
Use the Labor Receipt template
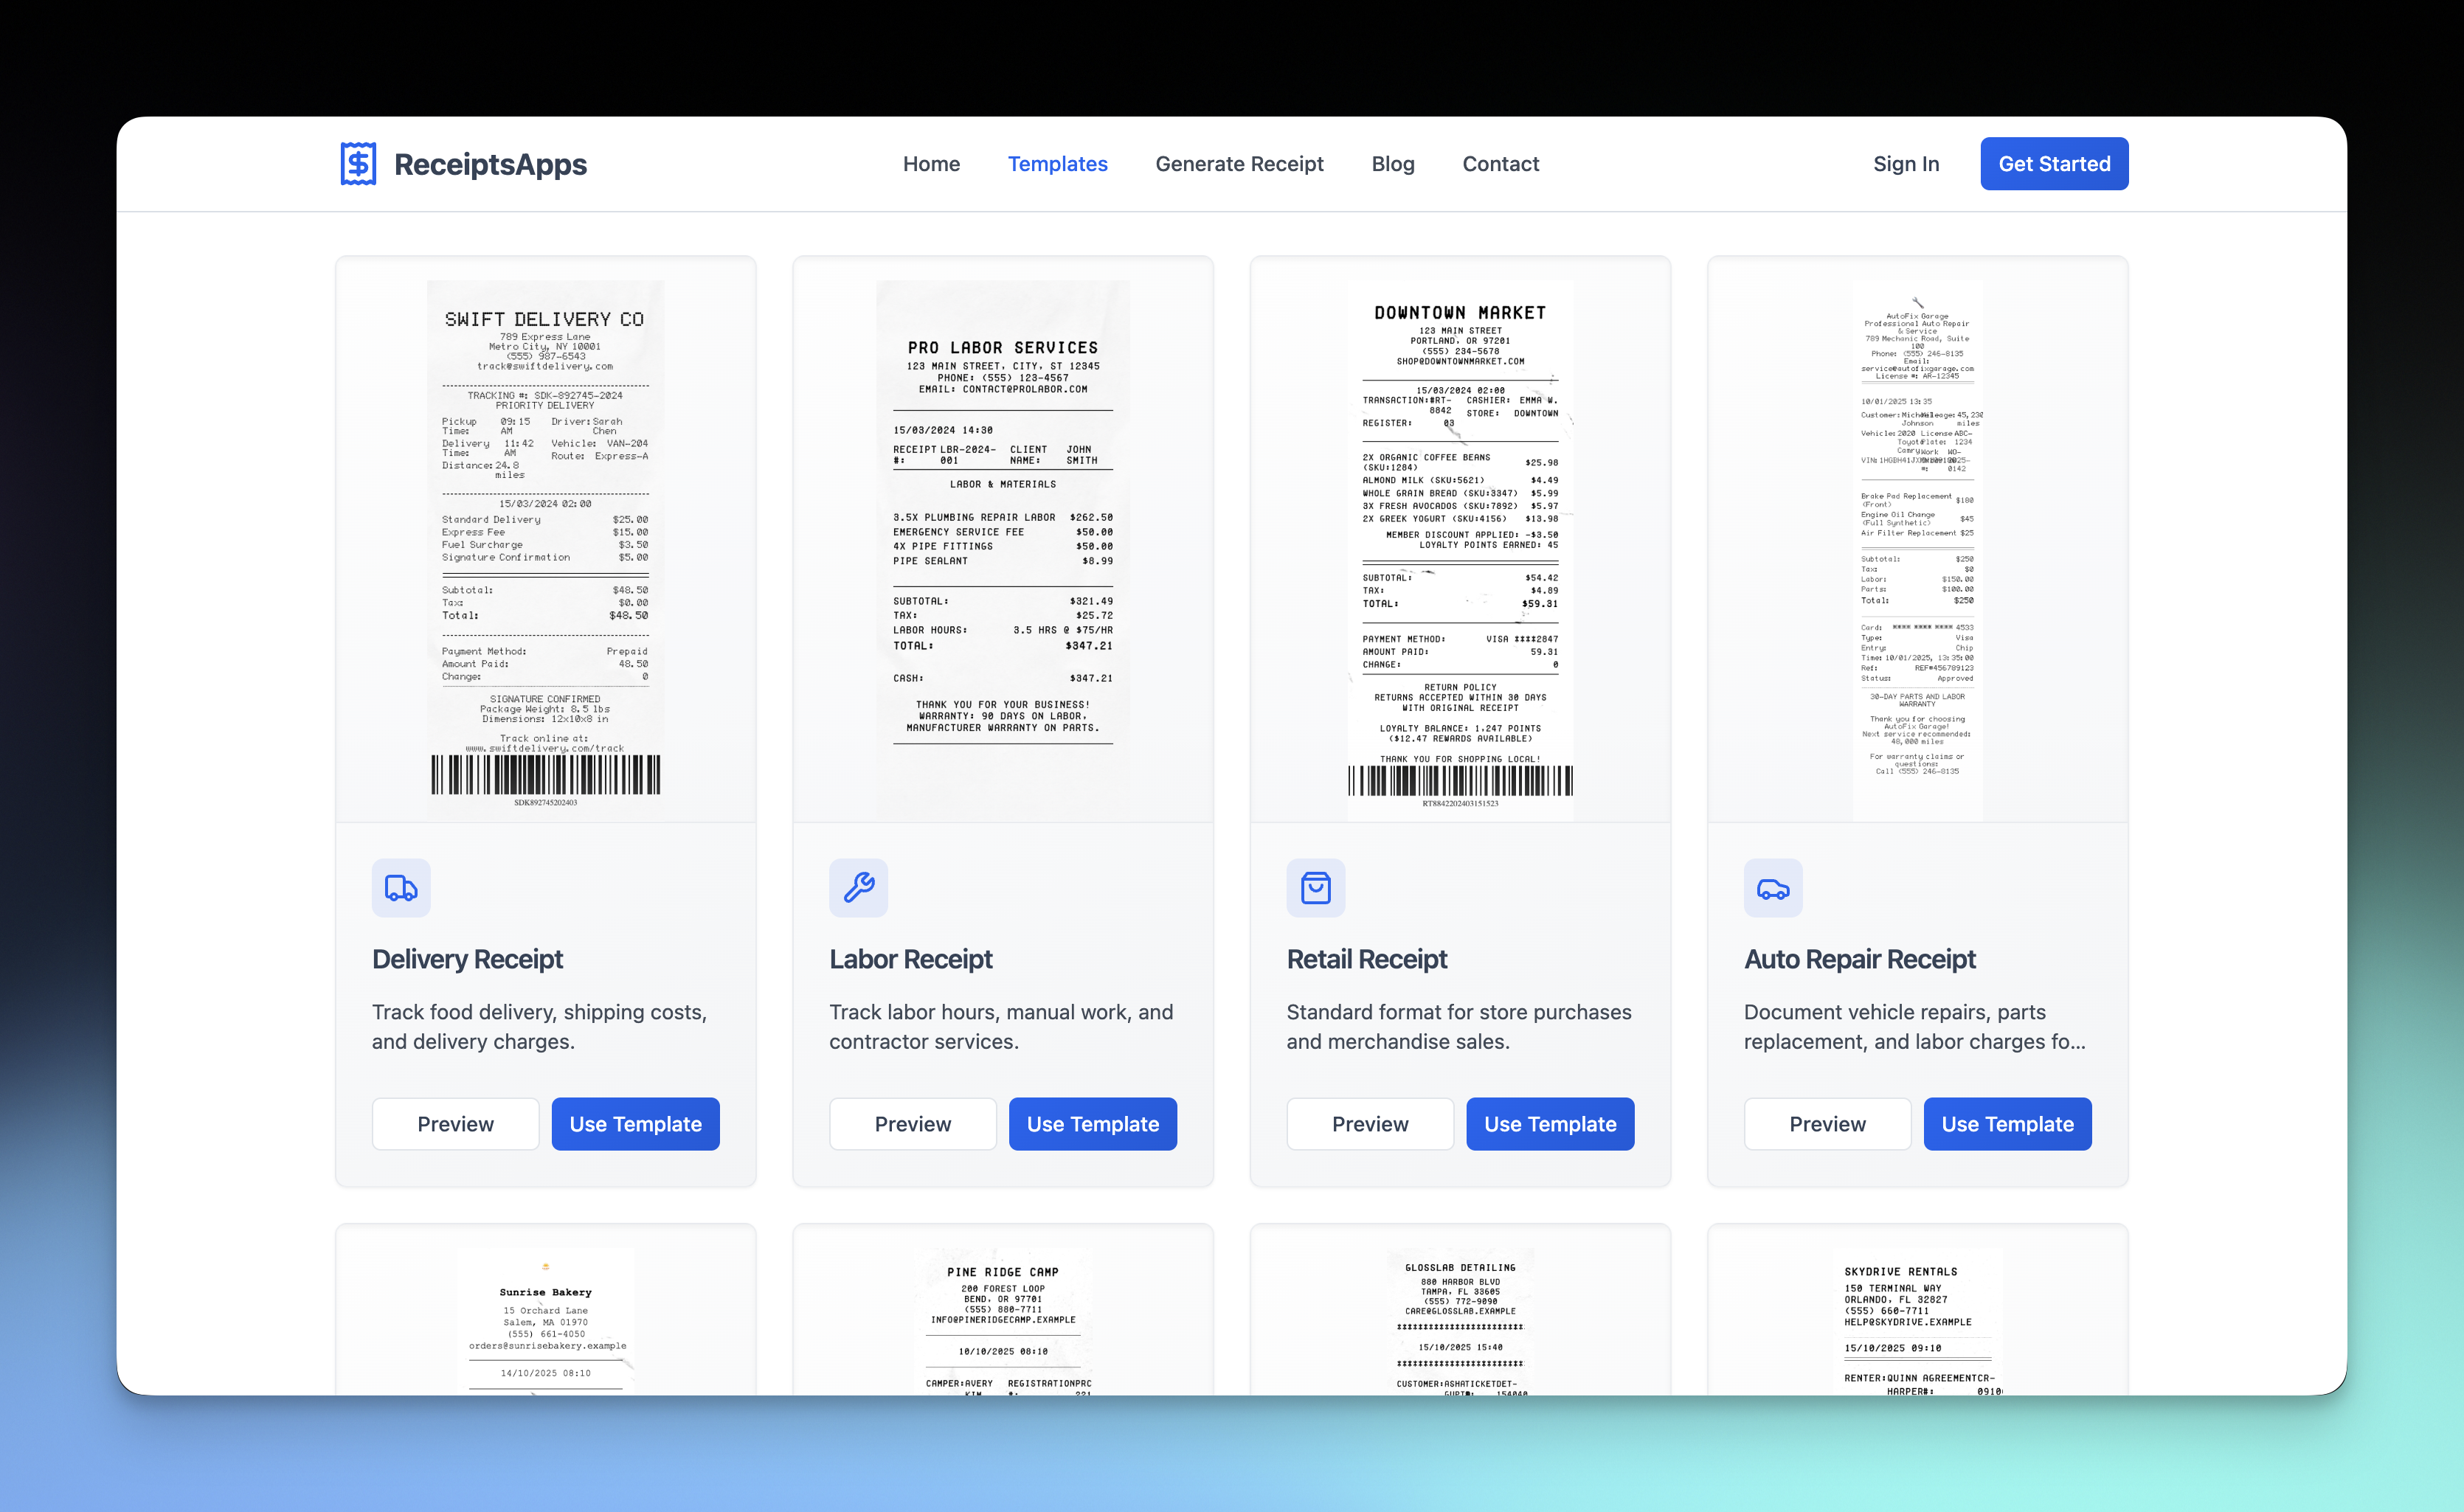1092,1124
